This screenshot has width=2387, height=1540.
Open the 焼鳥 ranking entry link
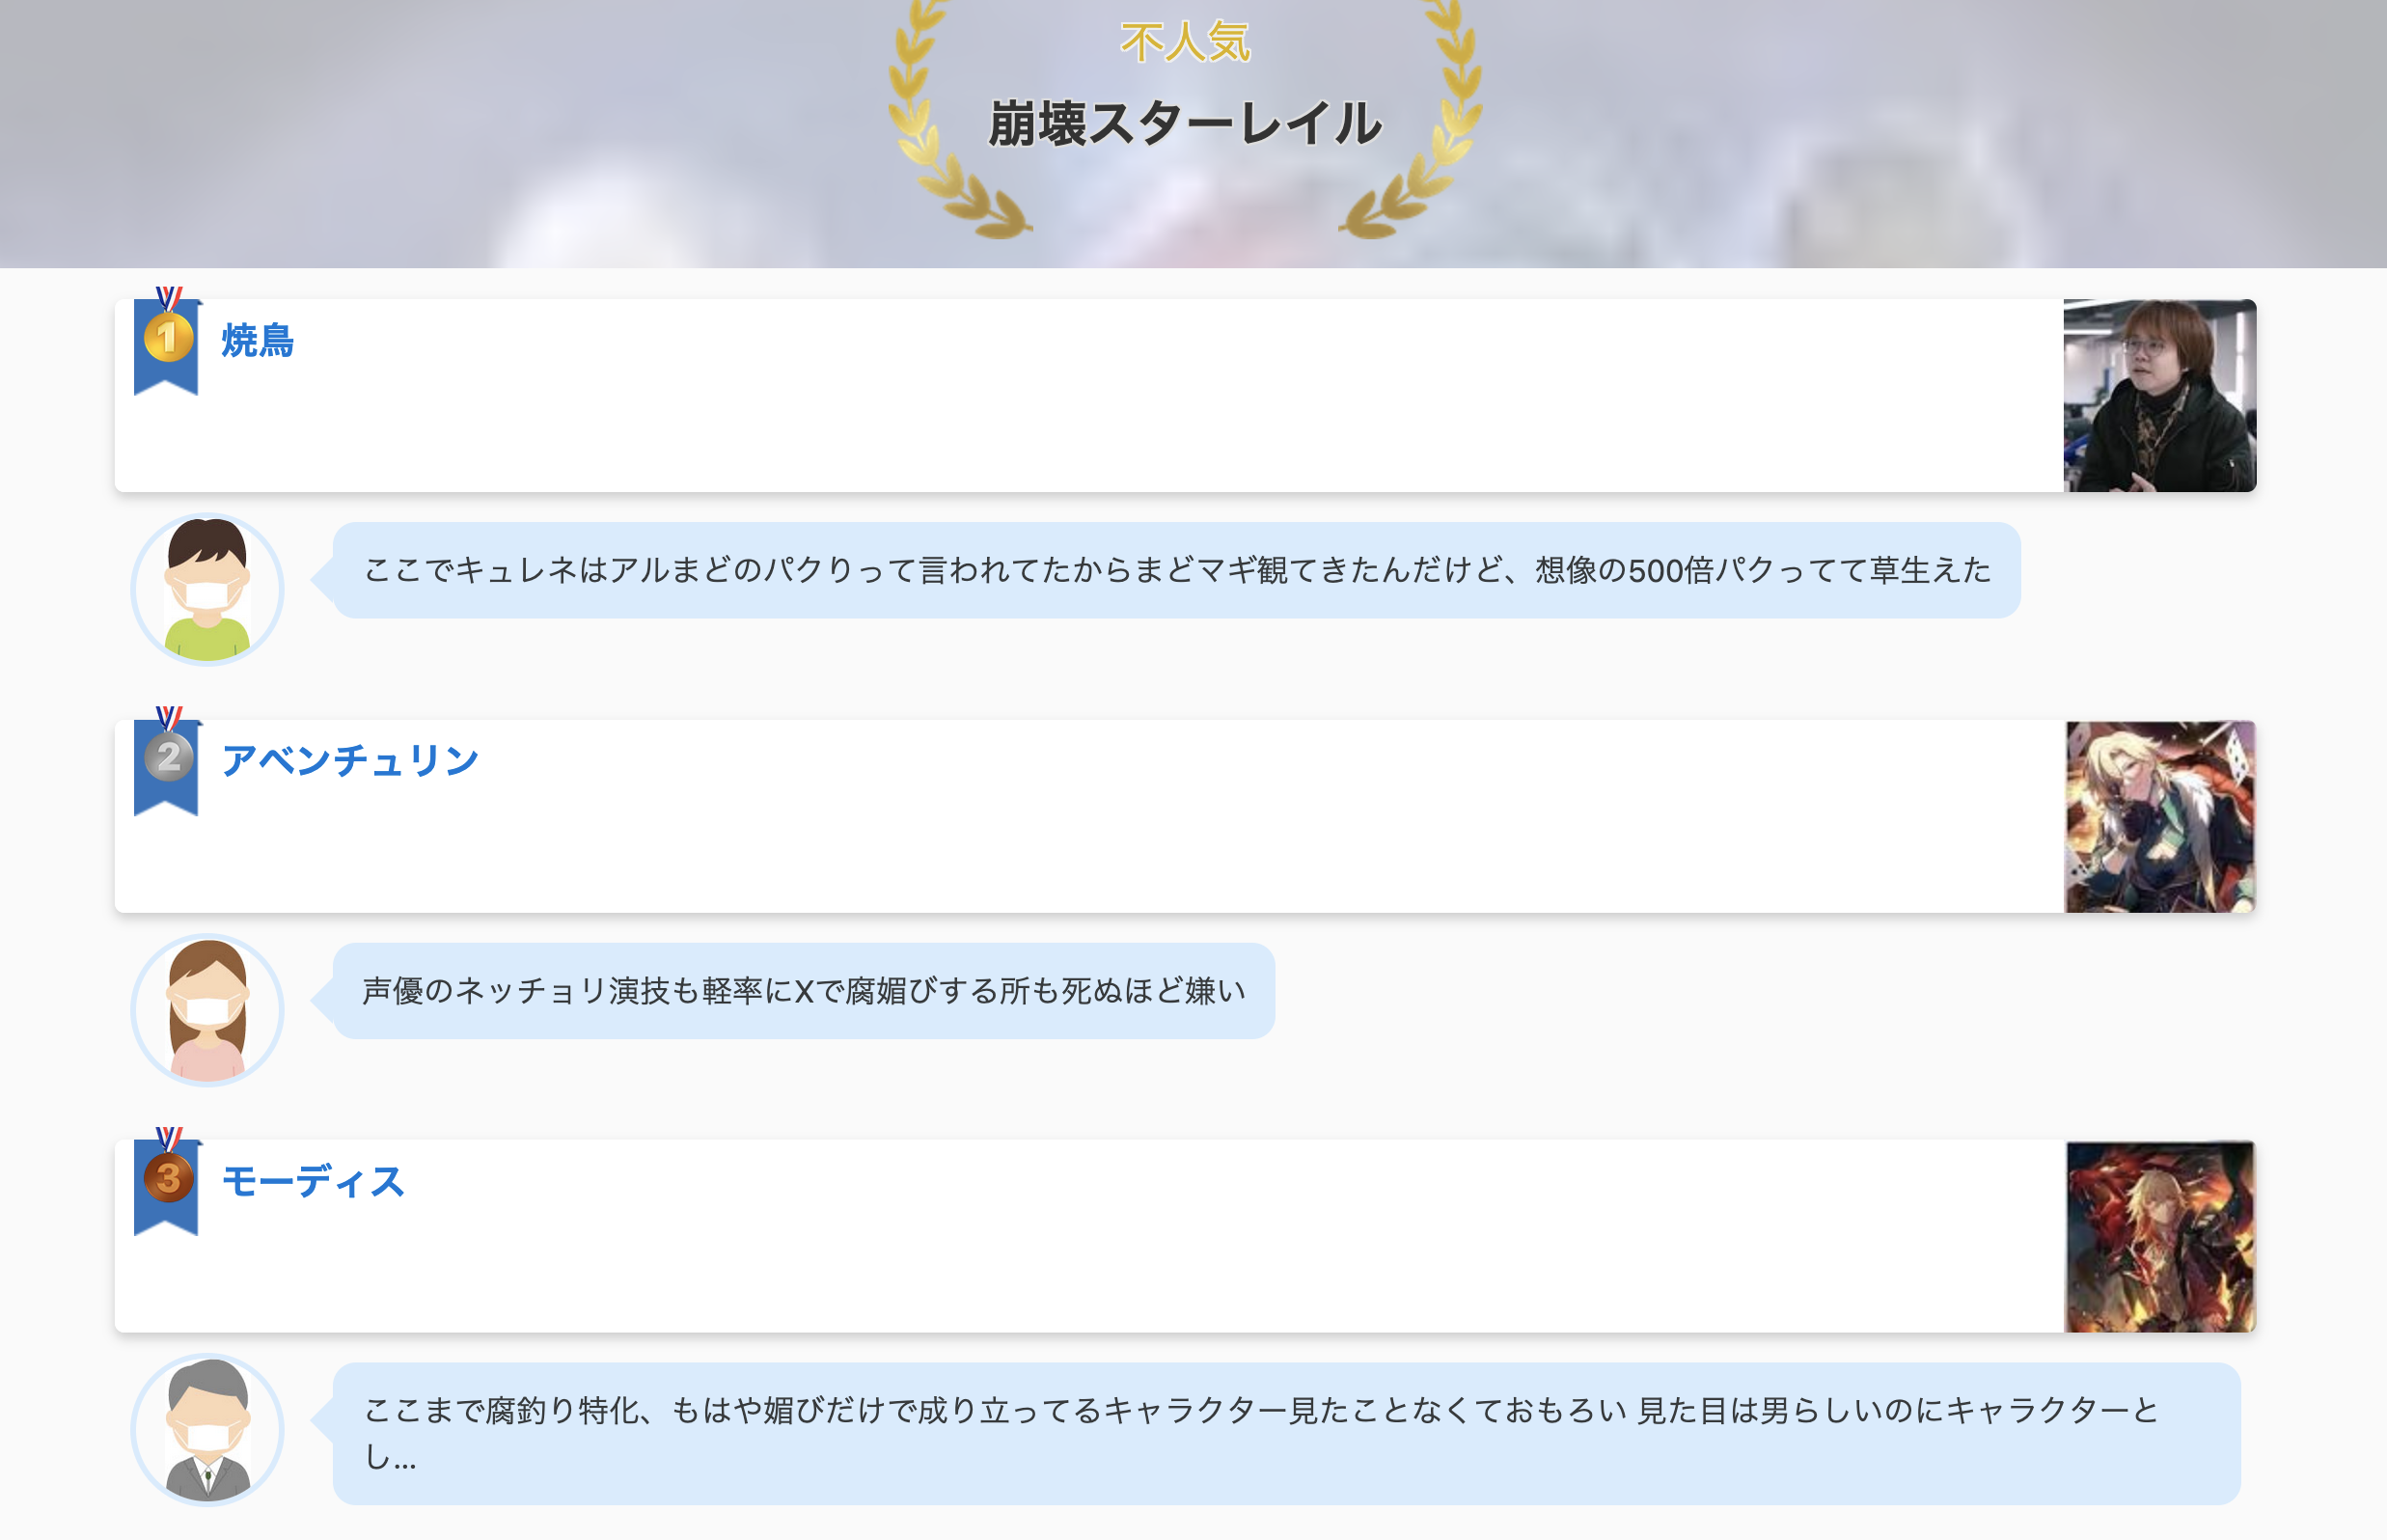point(257,341)
